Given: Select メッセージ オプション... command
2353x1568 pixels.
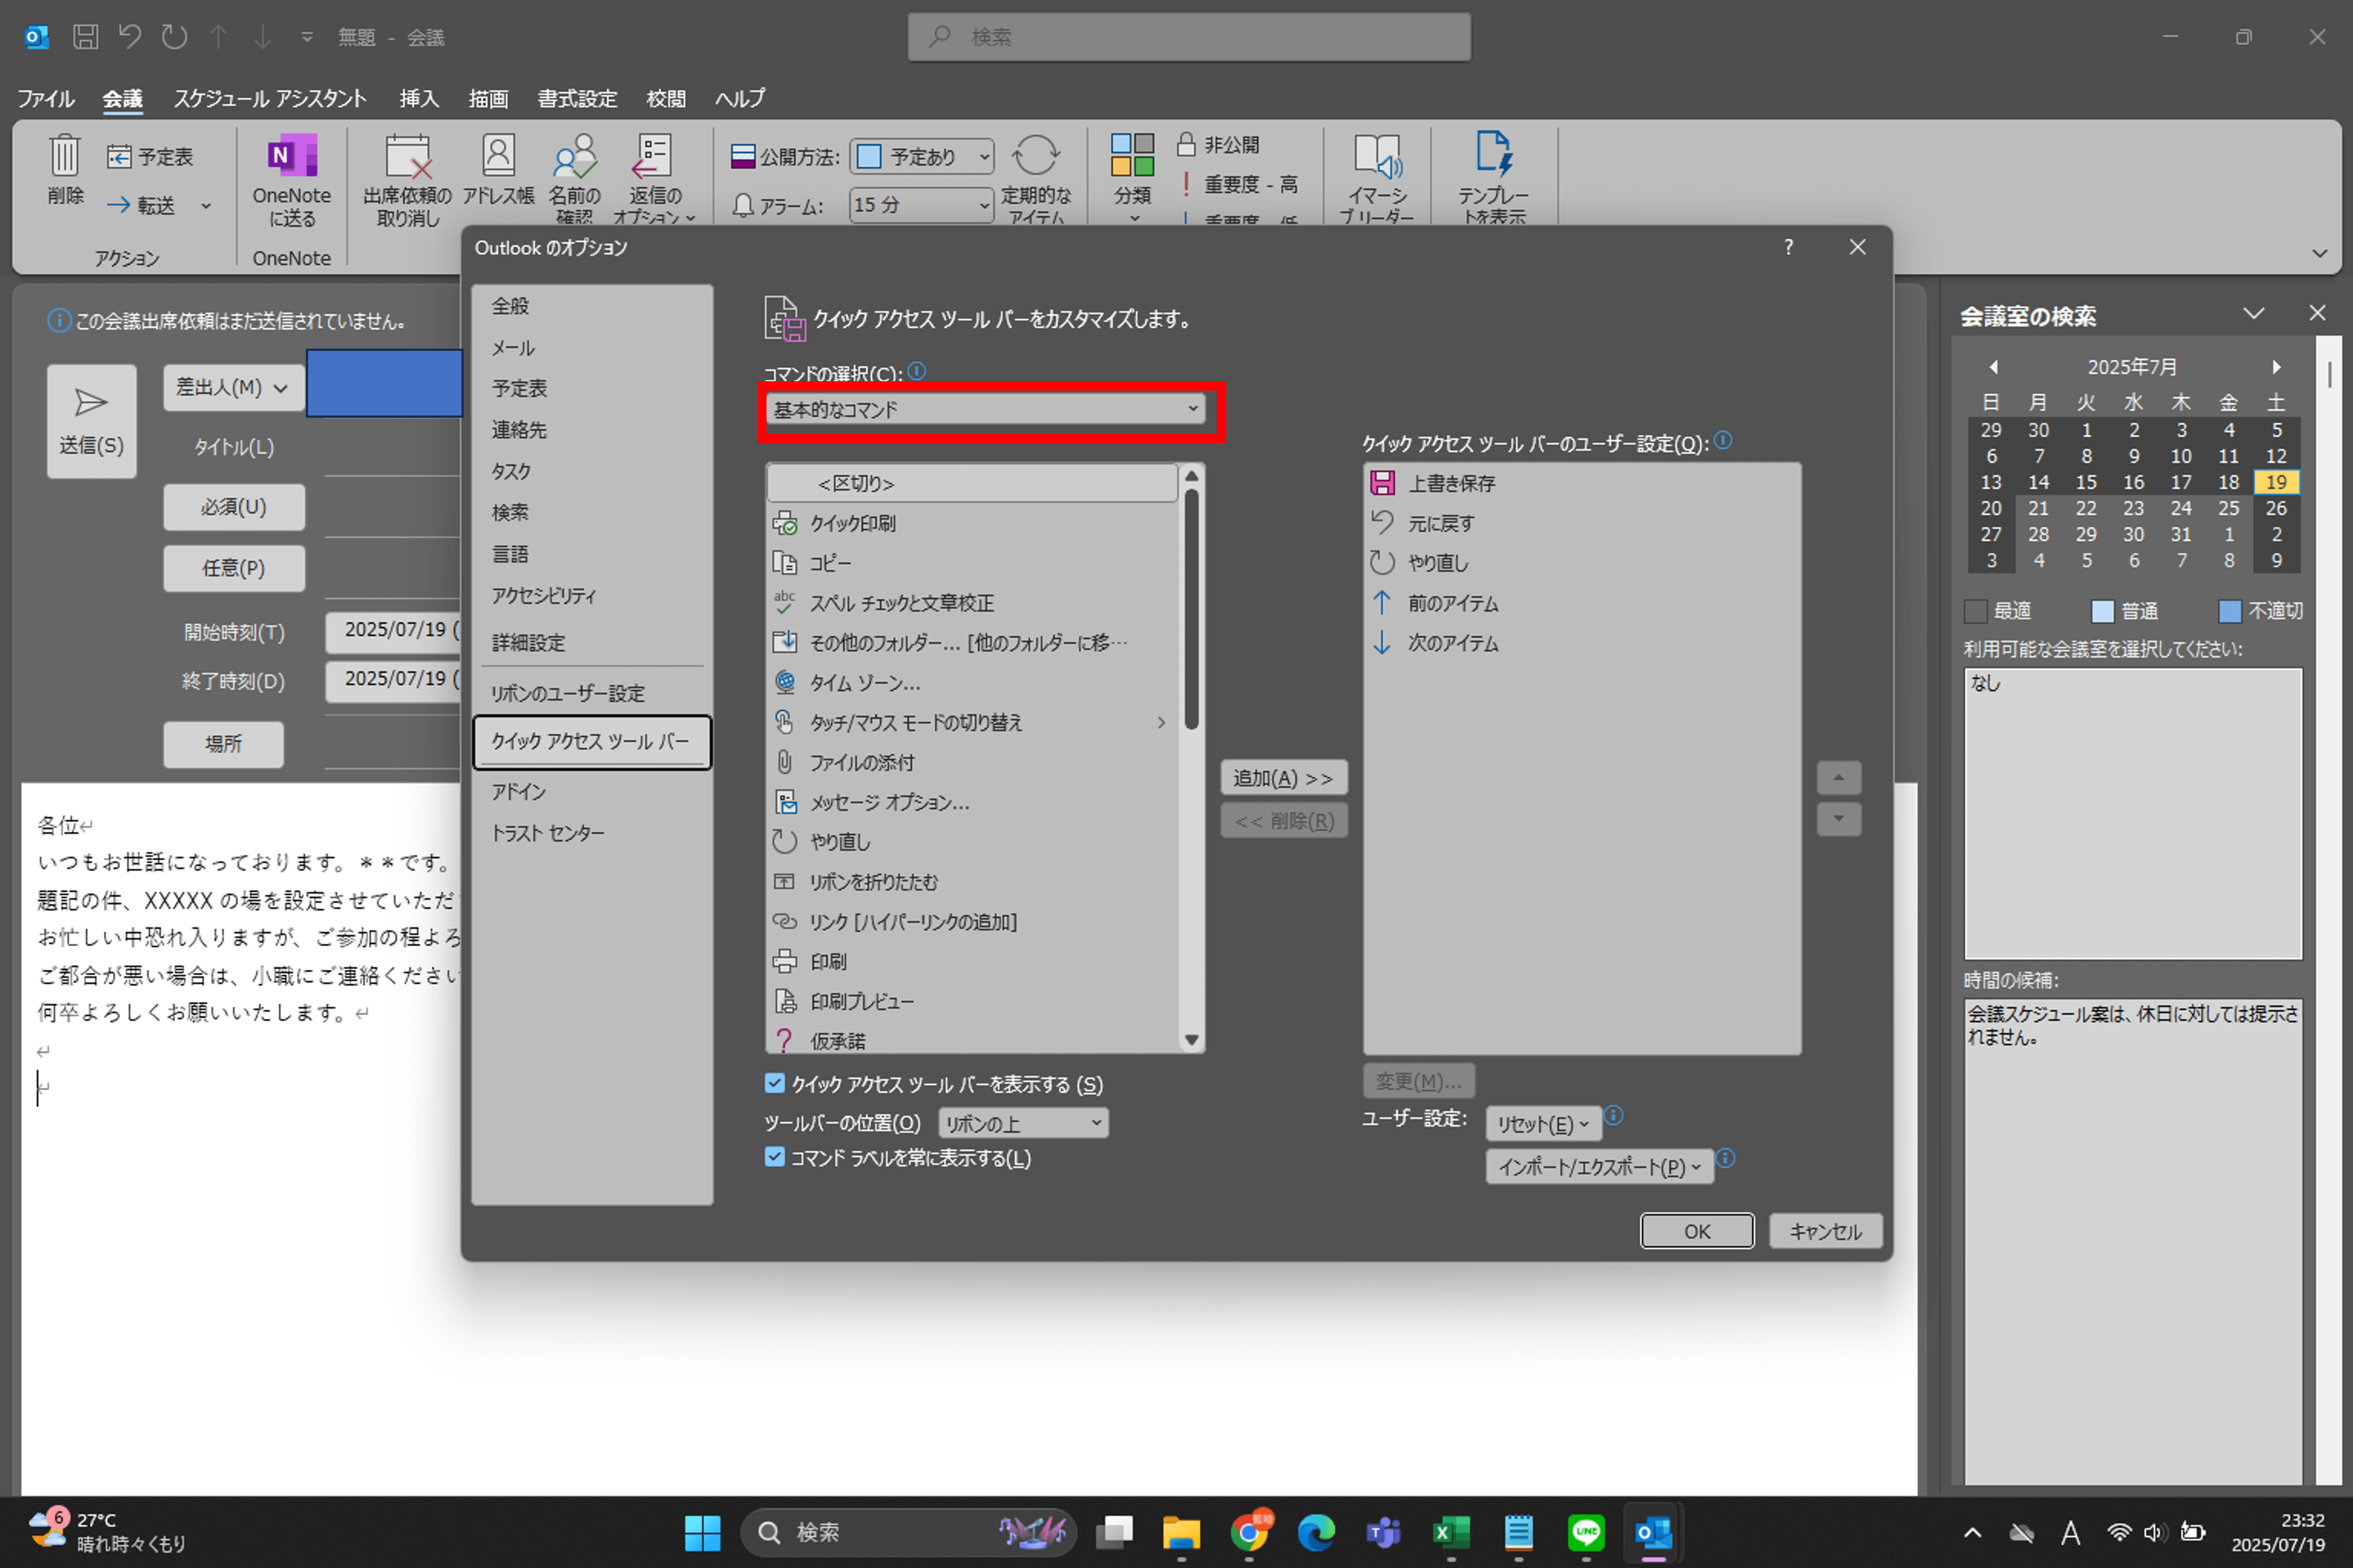Looking at the screenshot, I should coord(972,802).
